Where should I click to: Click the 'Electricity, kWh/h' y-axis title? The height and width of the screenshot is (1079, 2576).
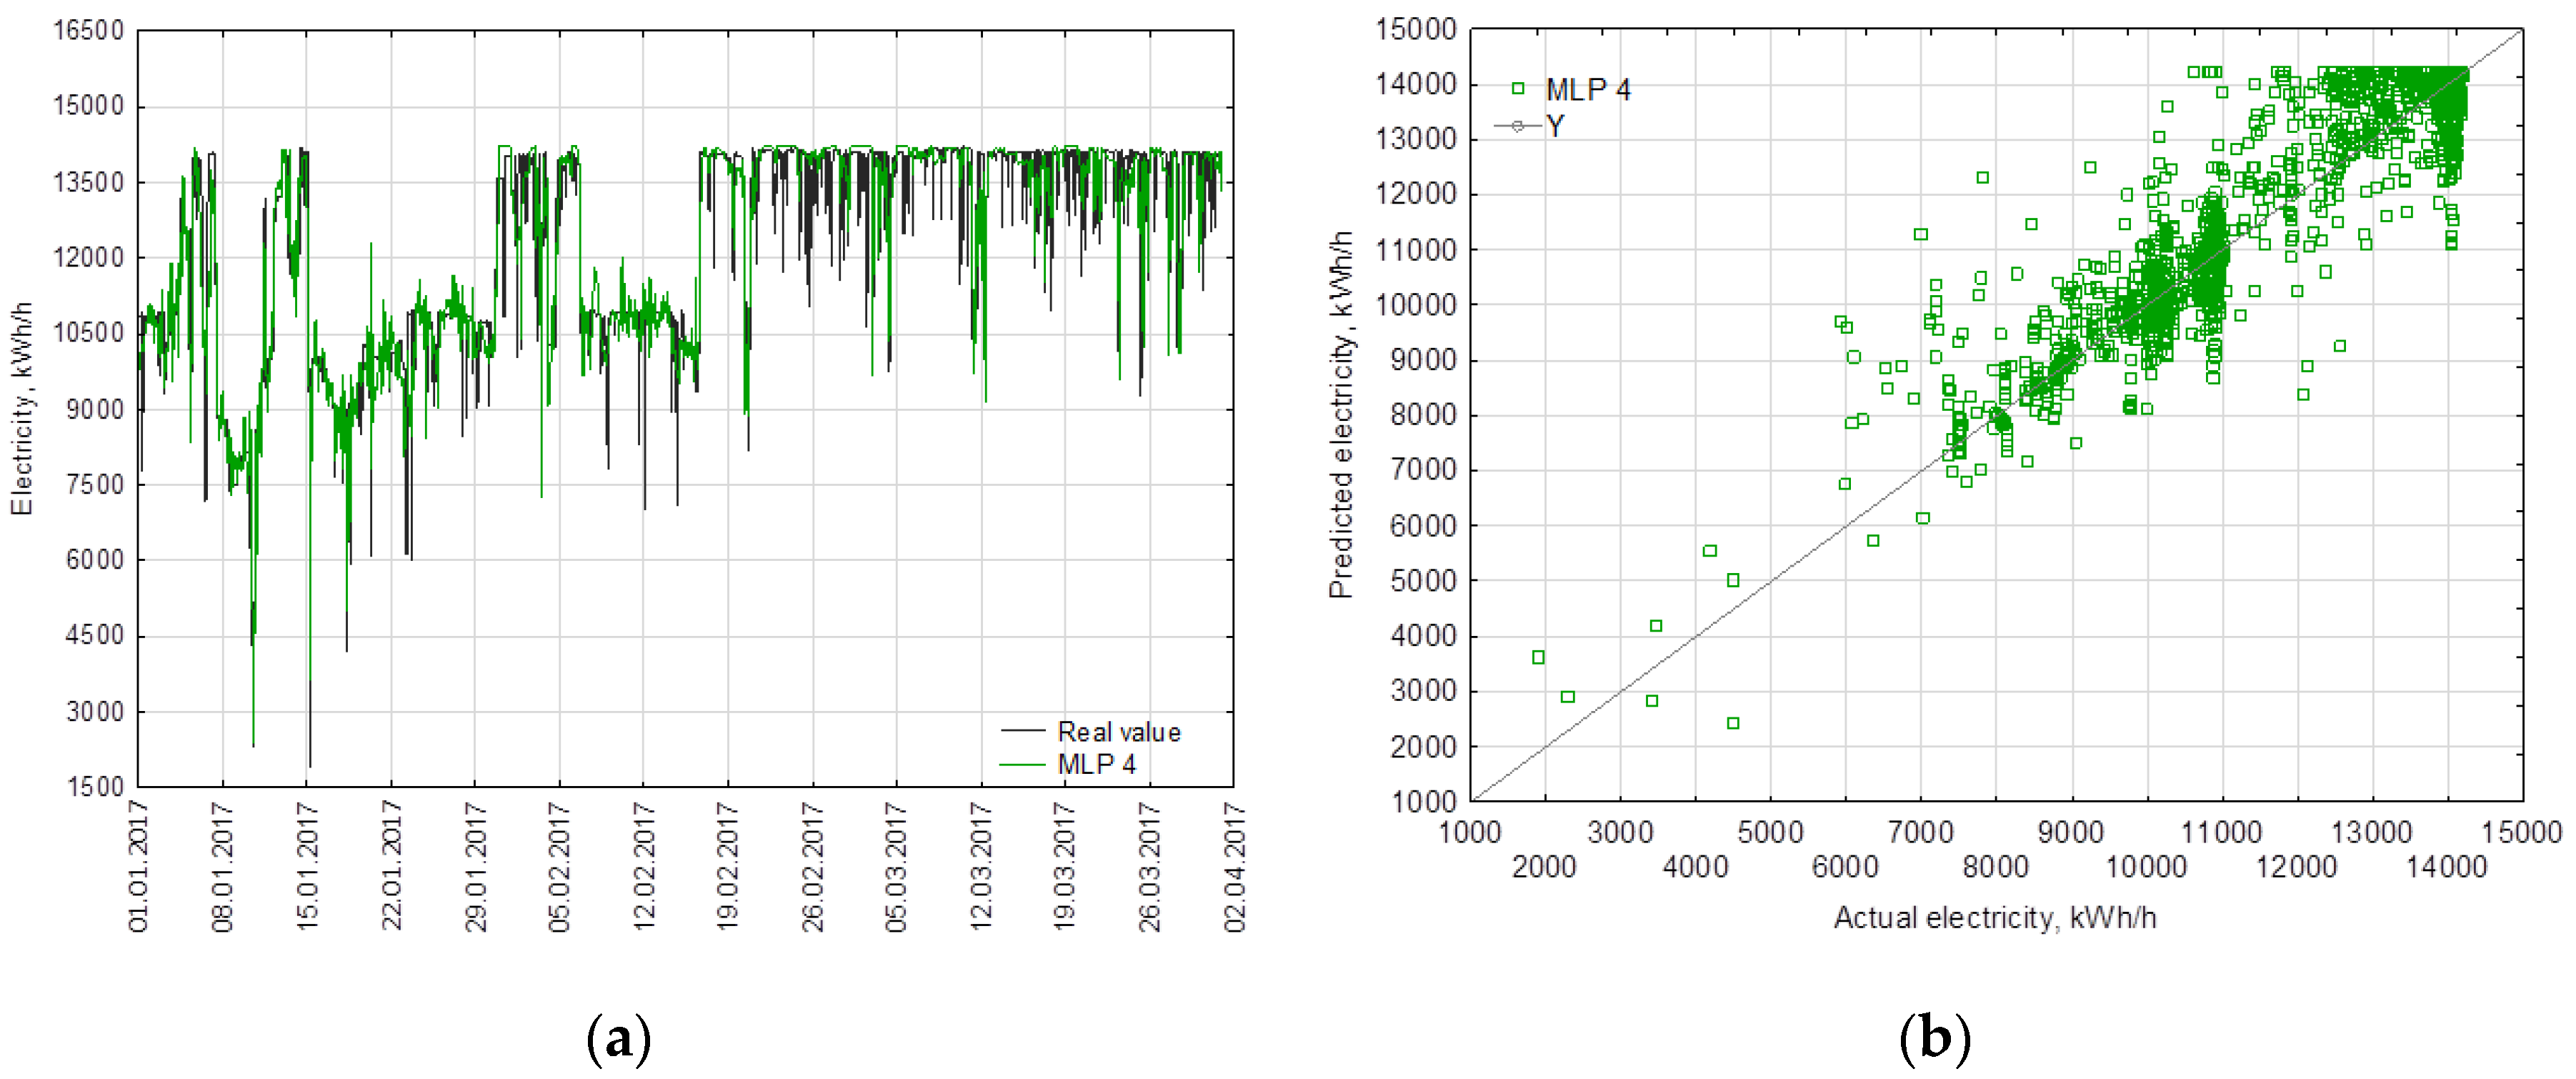[22, 408]
